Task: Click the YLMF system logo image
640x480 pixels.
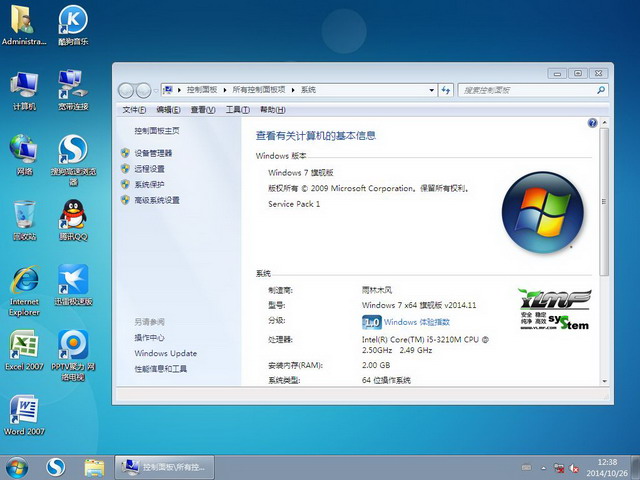Action: [x=555, y=309]
